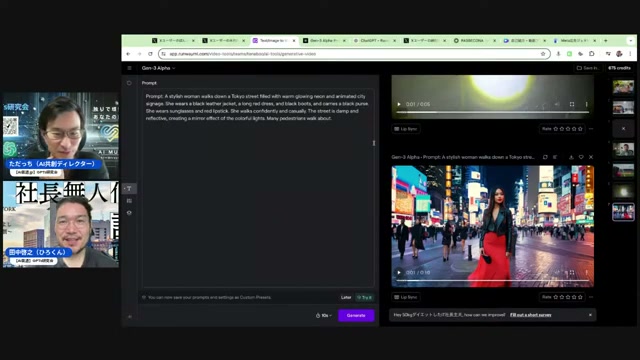Click Lip Sync under the Tokyo video
The width and height of the screenshot is (640, 360).
[406, 297]
